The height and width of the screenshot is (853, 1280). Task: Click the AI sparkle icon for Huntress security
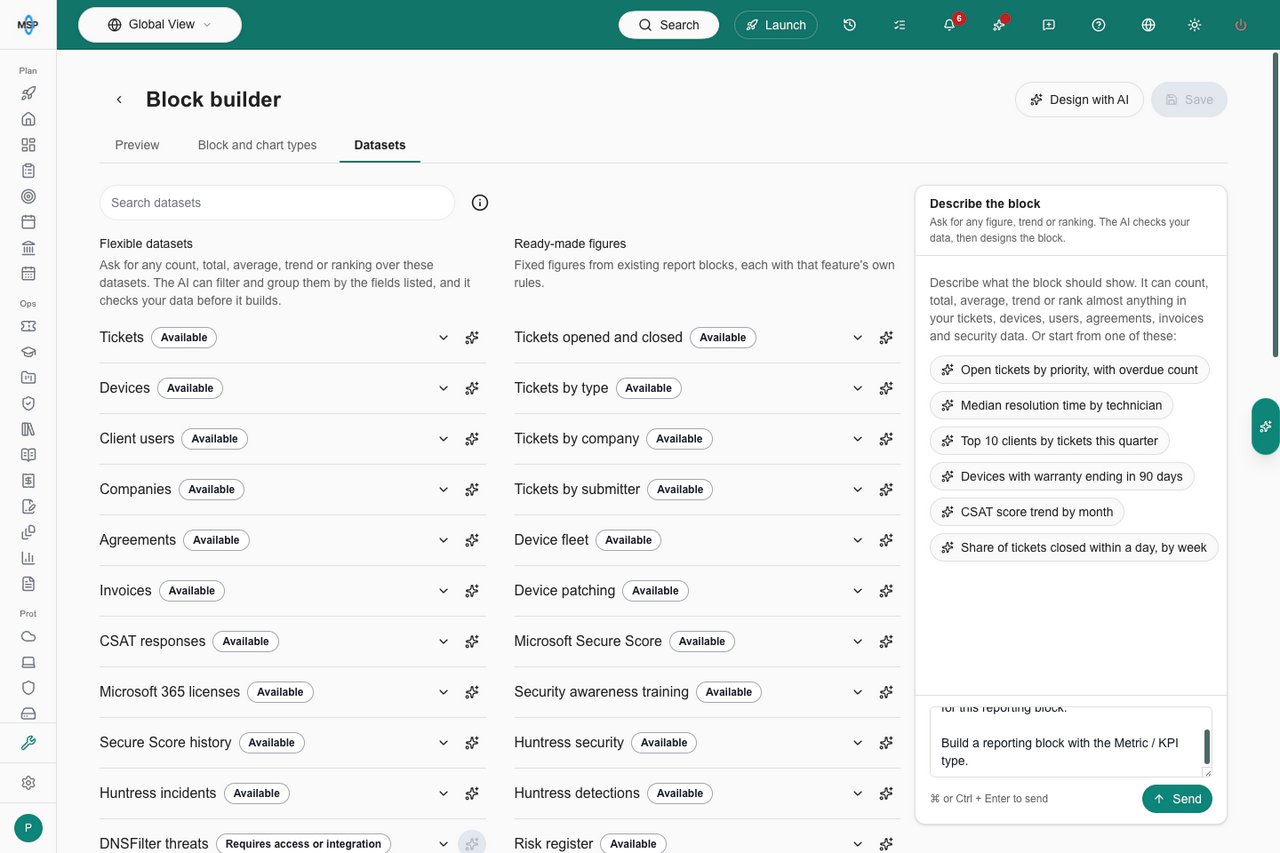(x=886, y=743)
